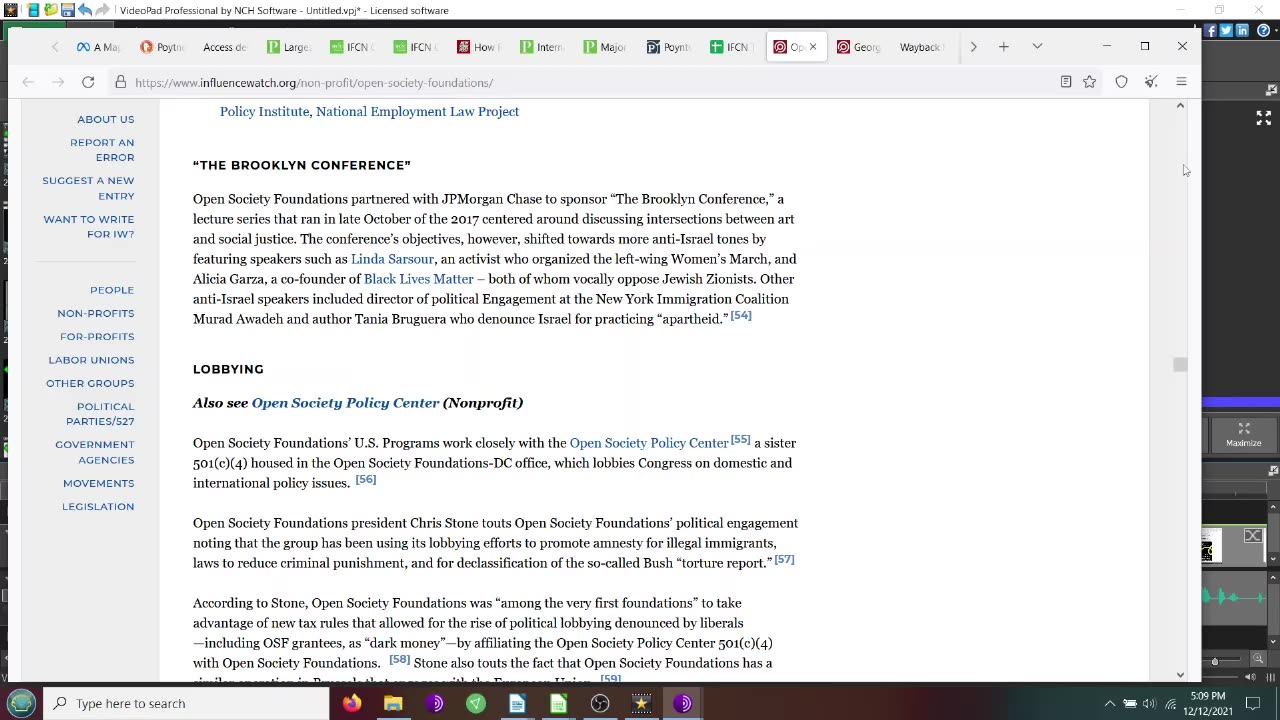The image size is (1280, 720).
Task: Switch to the 'Access de' tab
Action: [224, 47]
